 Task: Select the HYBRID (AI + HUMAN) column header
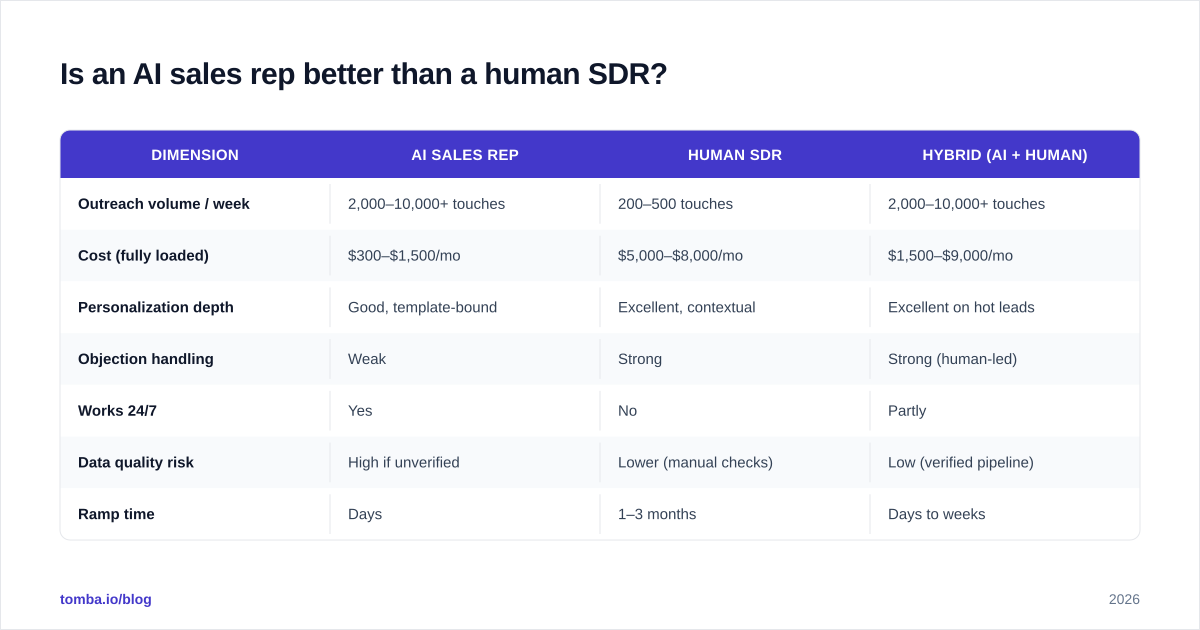click(x=1005, y=155)
